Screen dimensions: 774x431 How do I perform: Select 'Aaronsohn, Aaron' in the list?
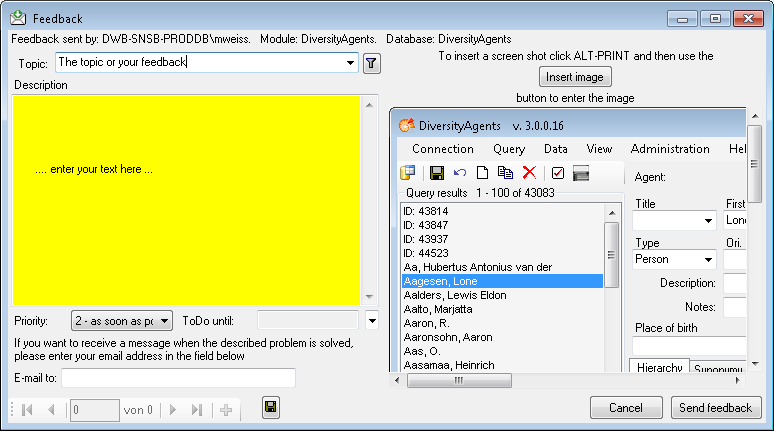[x=502, y=337]
